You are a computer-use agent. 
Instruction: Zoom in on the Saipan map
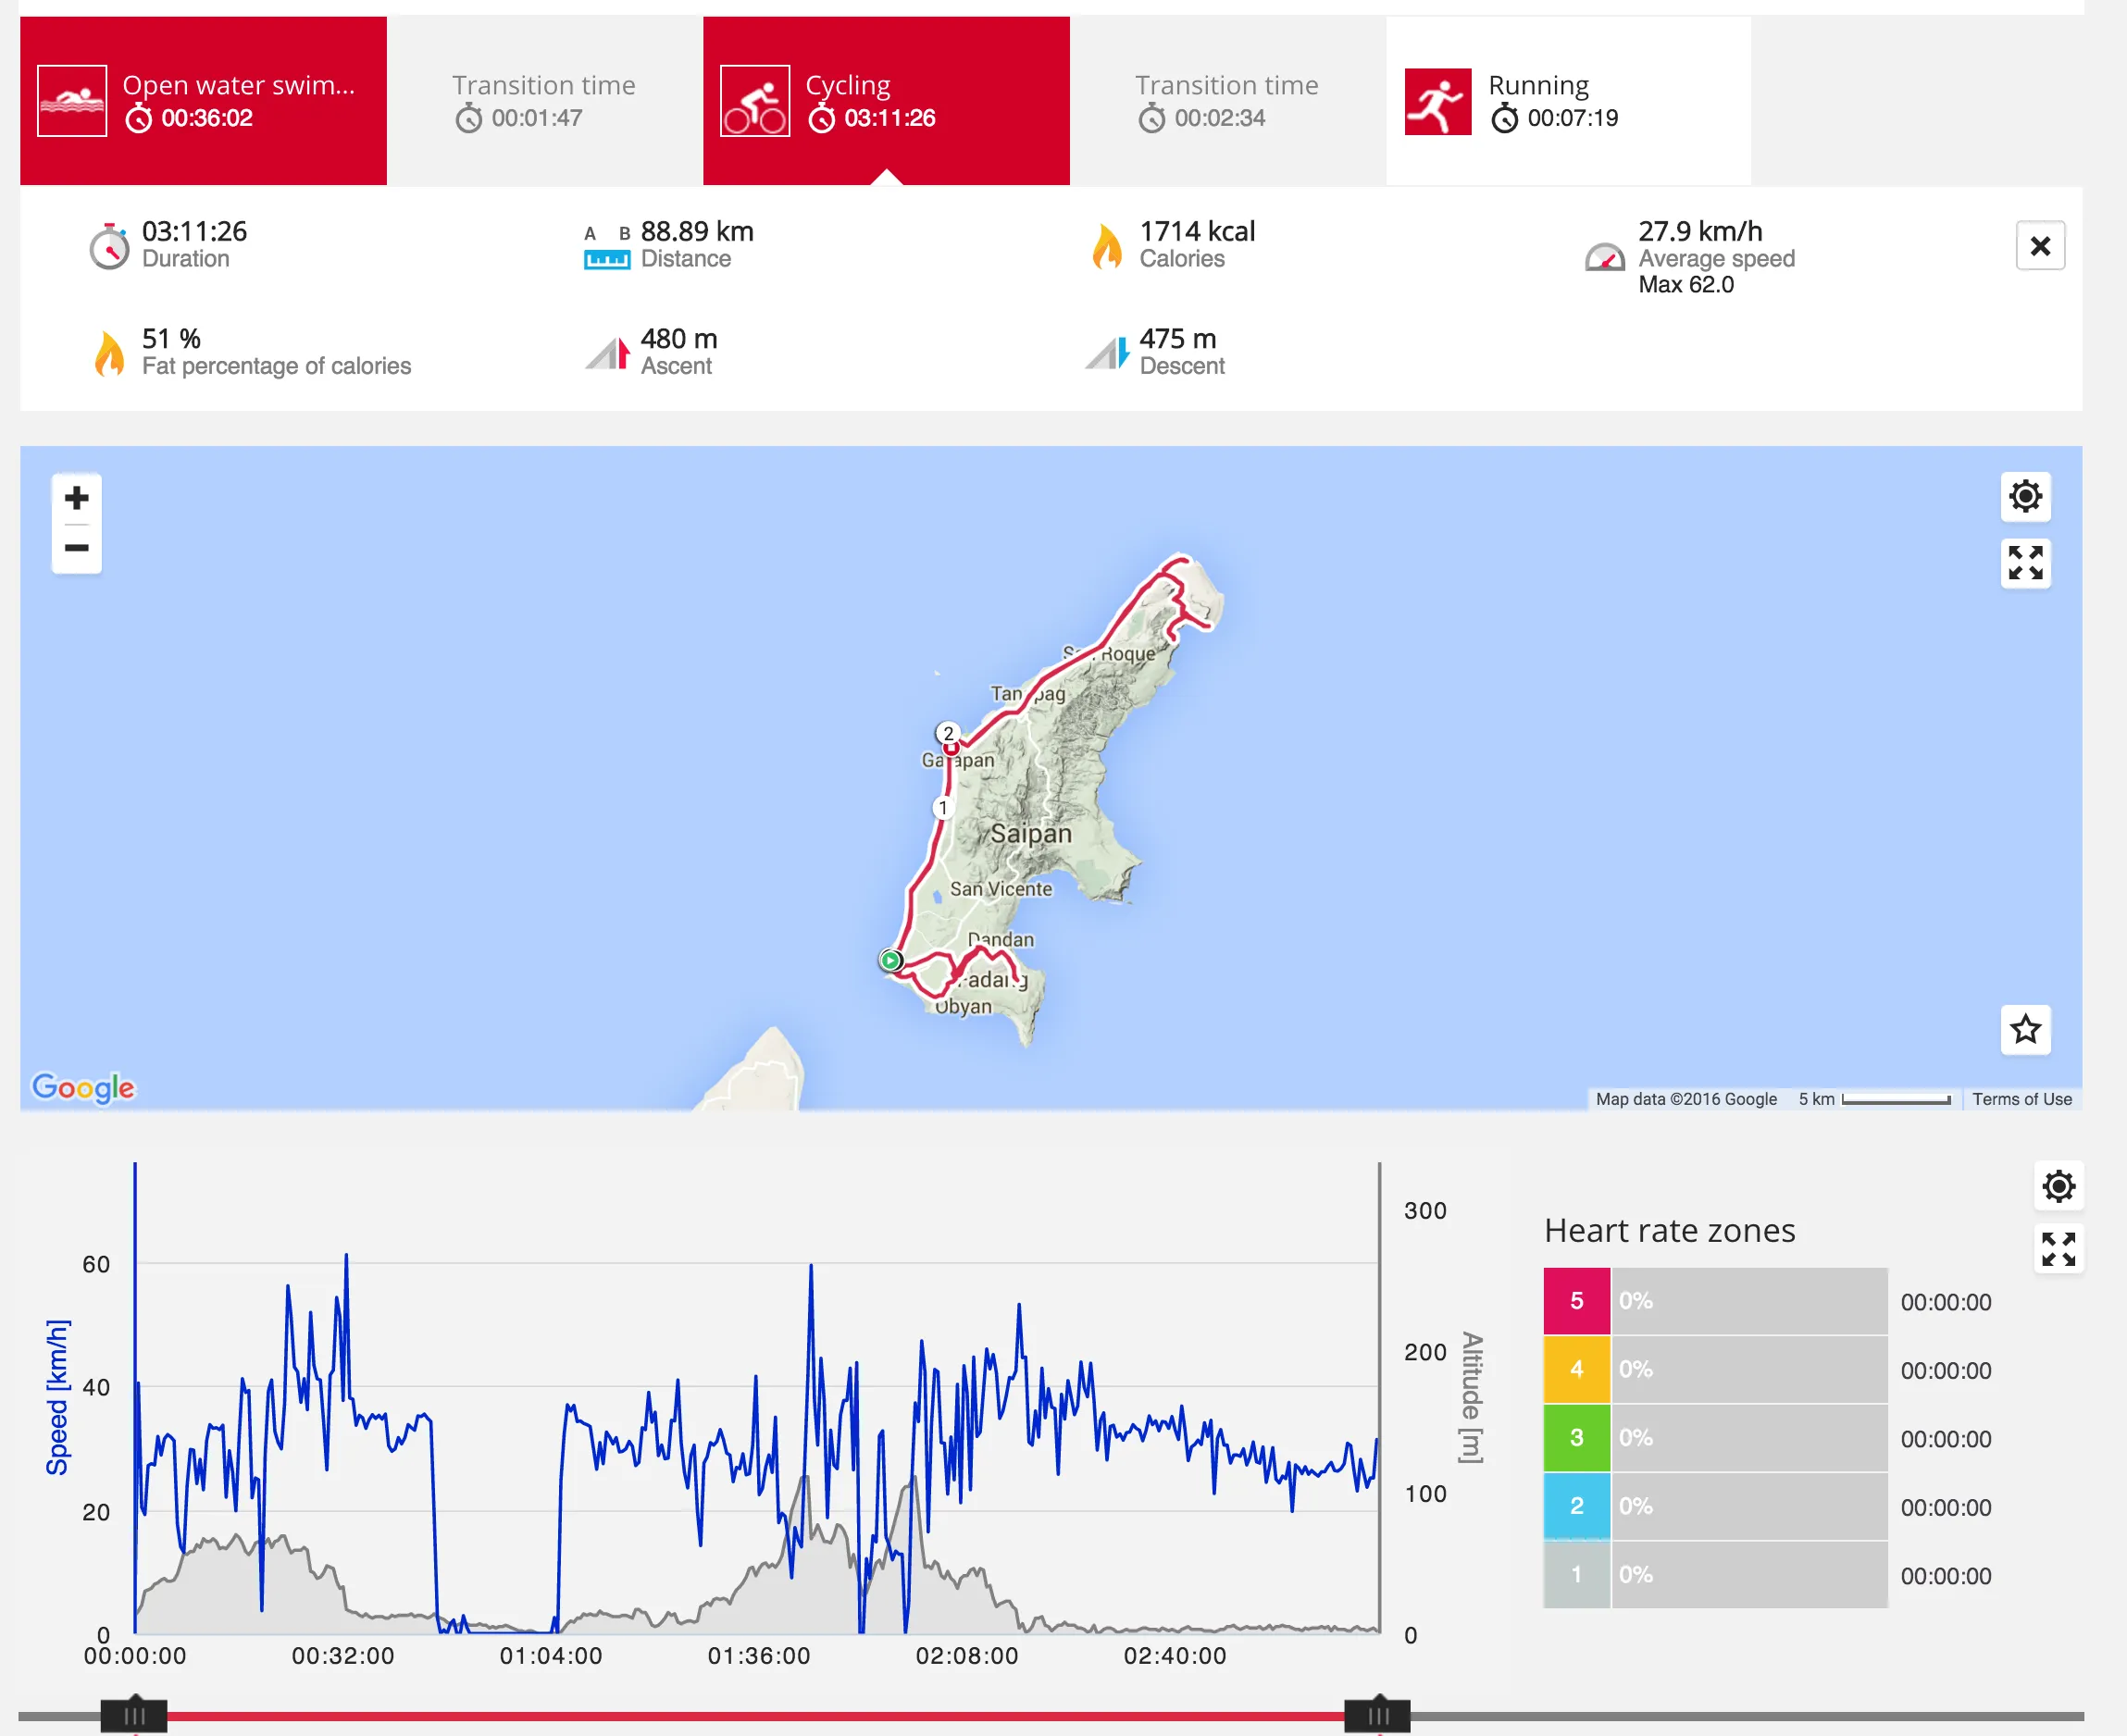pos(76,498)
